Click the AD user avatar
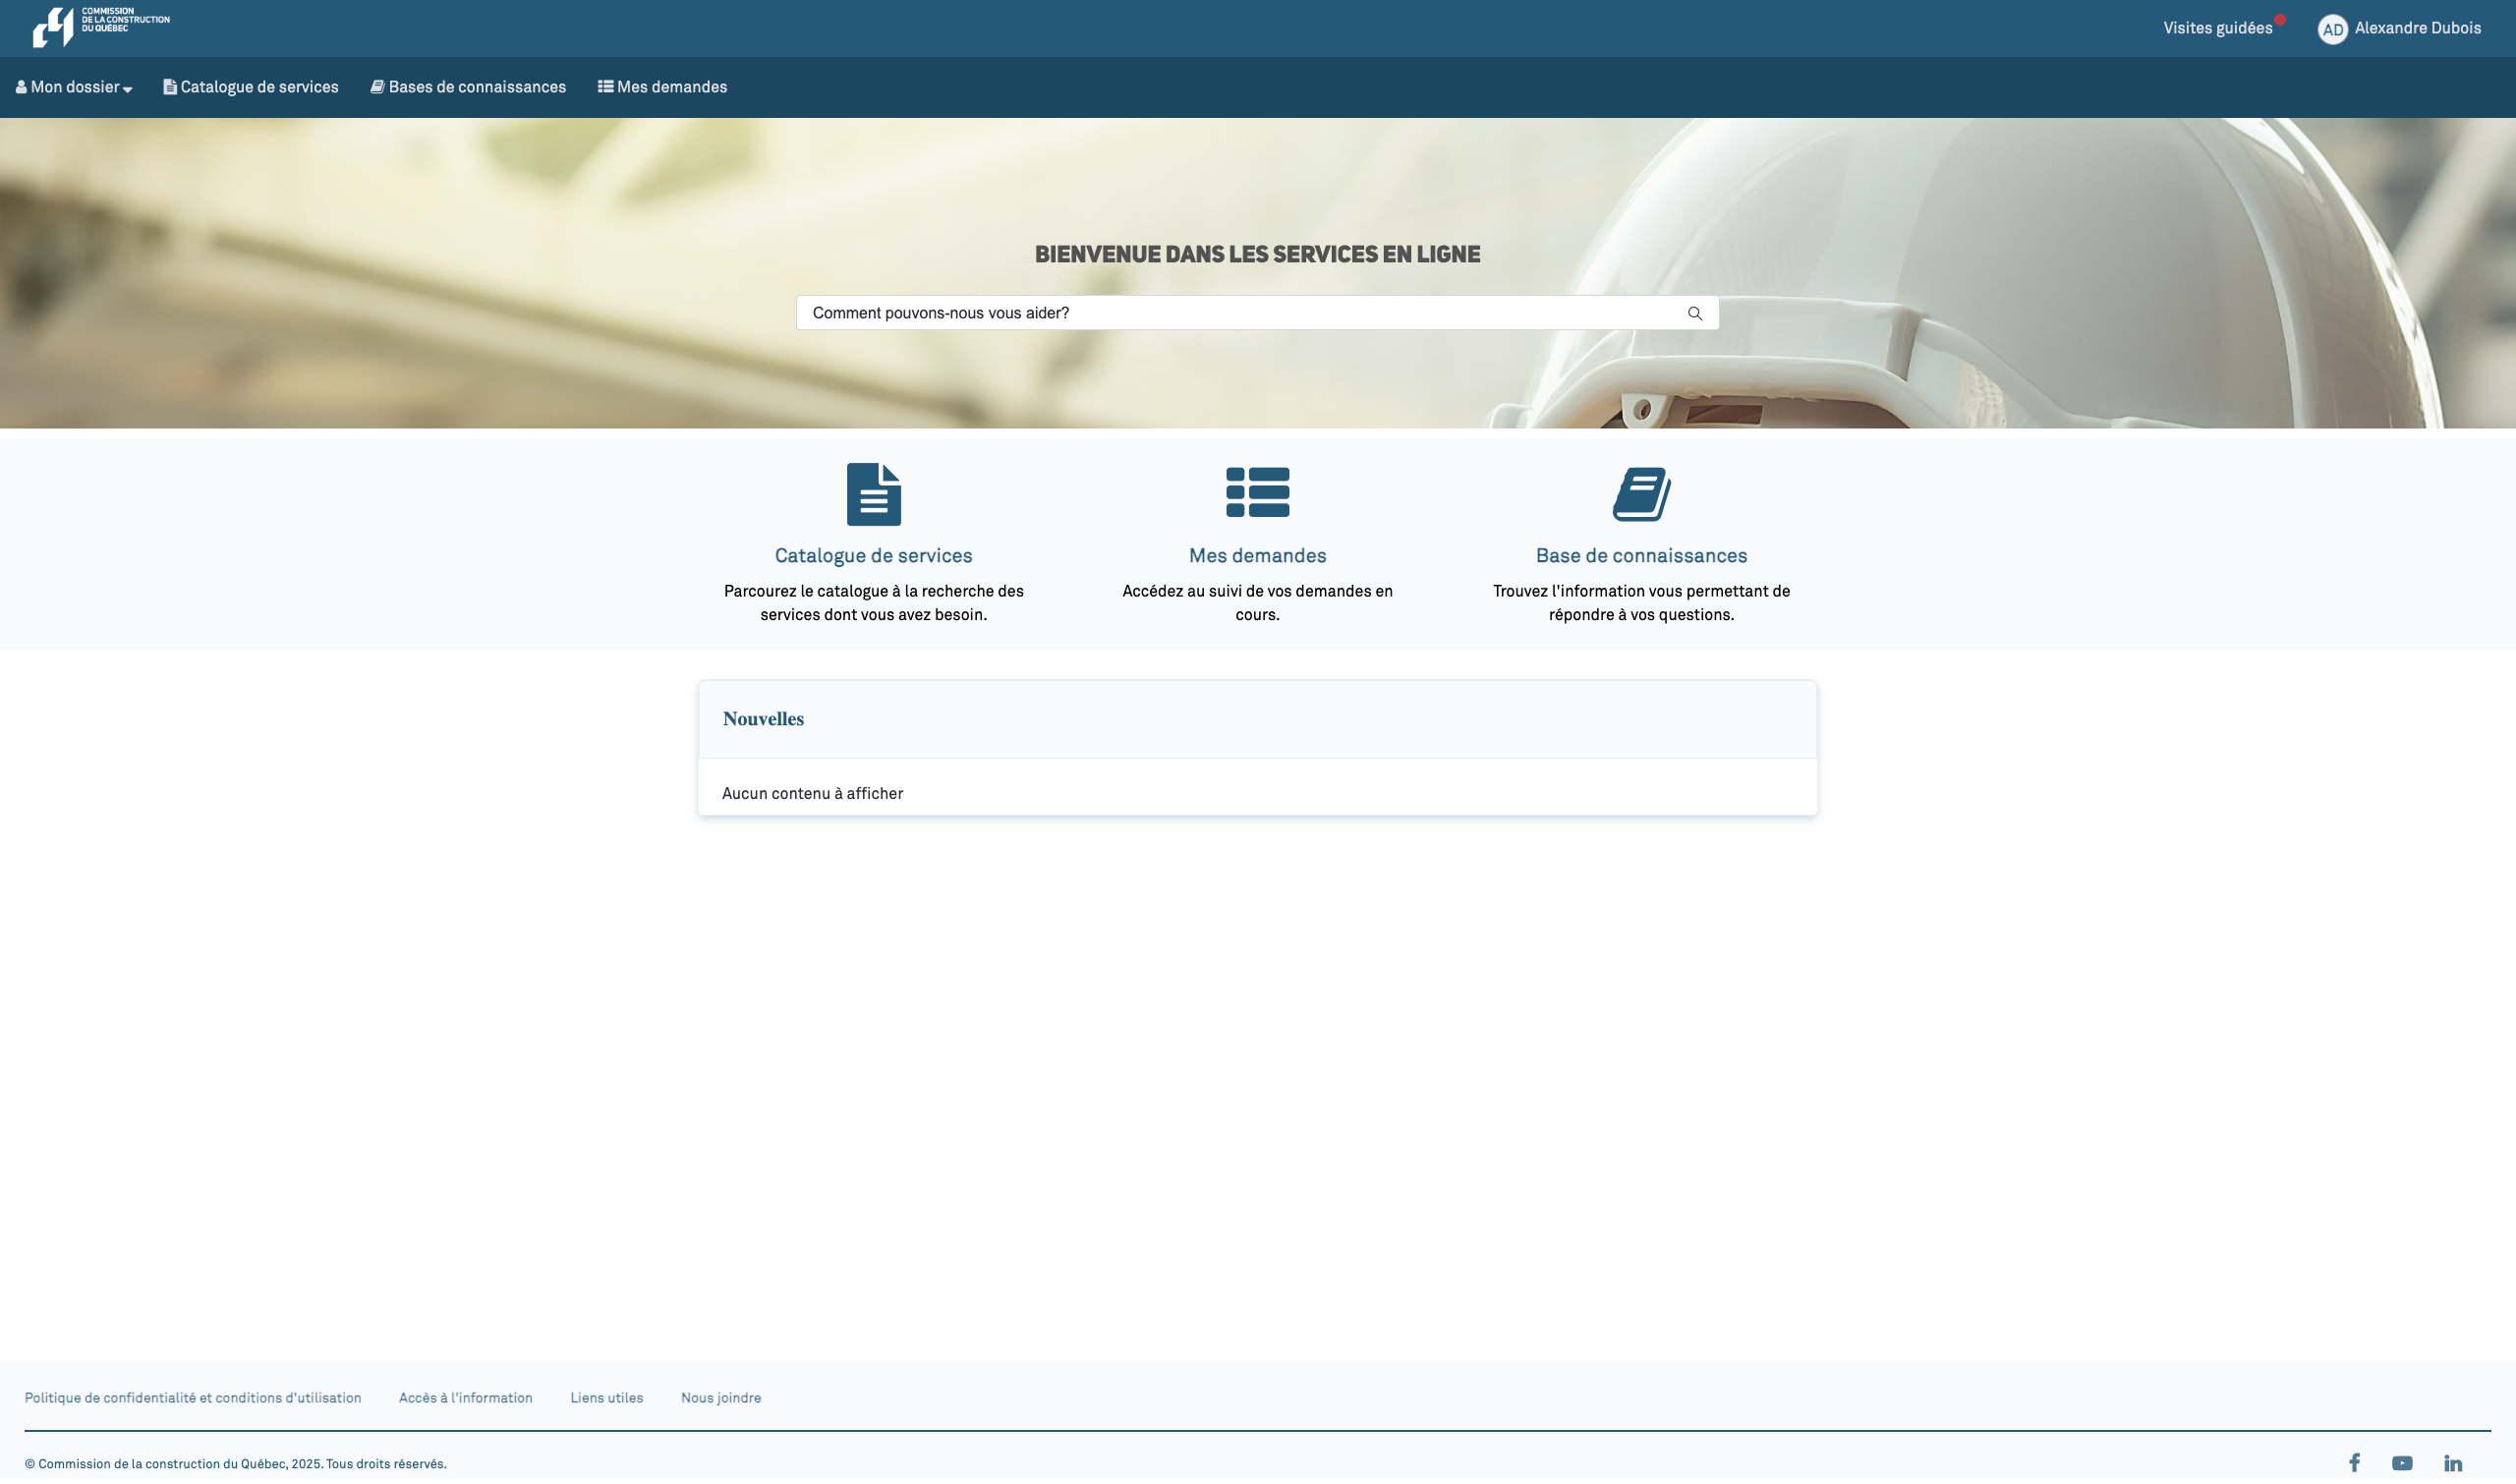Screen dimensions: 2516x1484 click(2332, 29)
